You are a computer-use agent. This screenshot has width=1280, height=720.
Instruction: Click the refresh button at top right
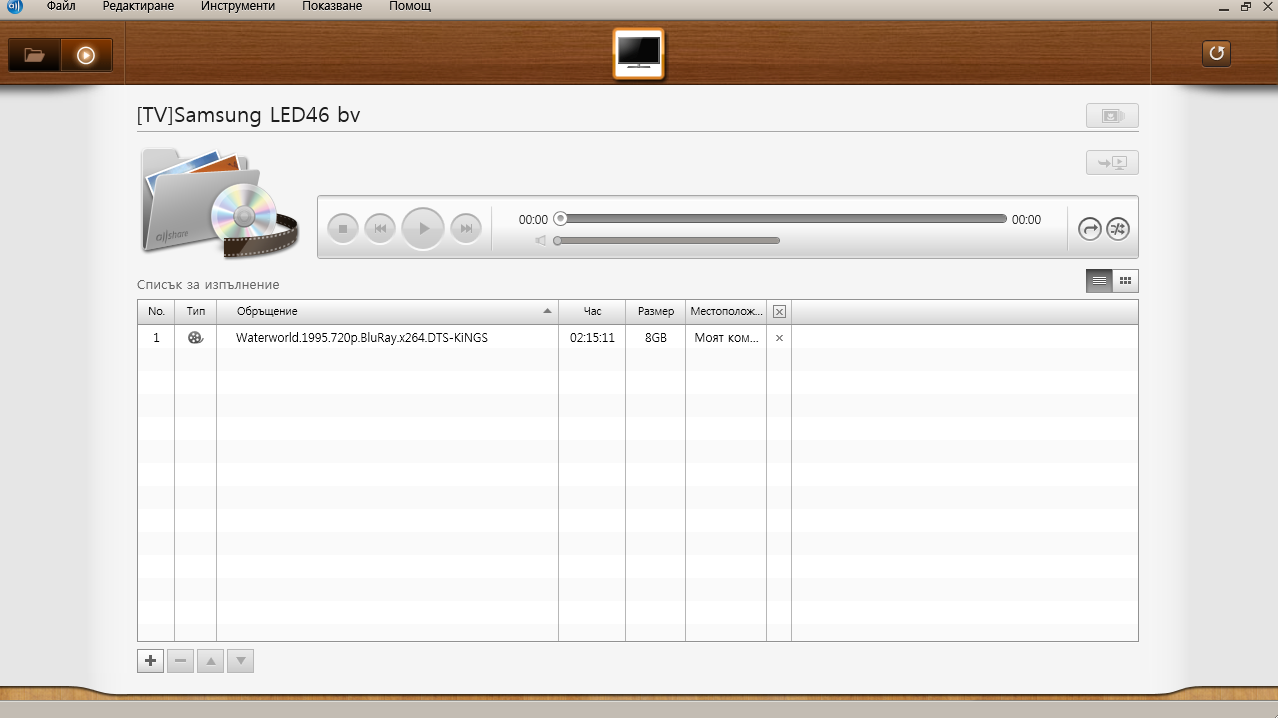coord(1216,53)
